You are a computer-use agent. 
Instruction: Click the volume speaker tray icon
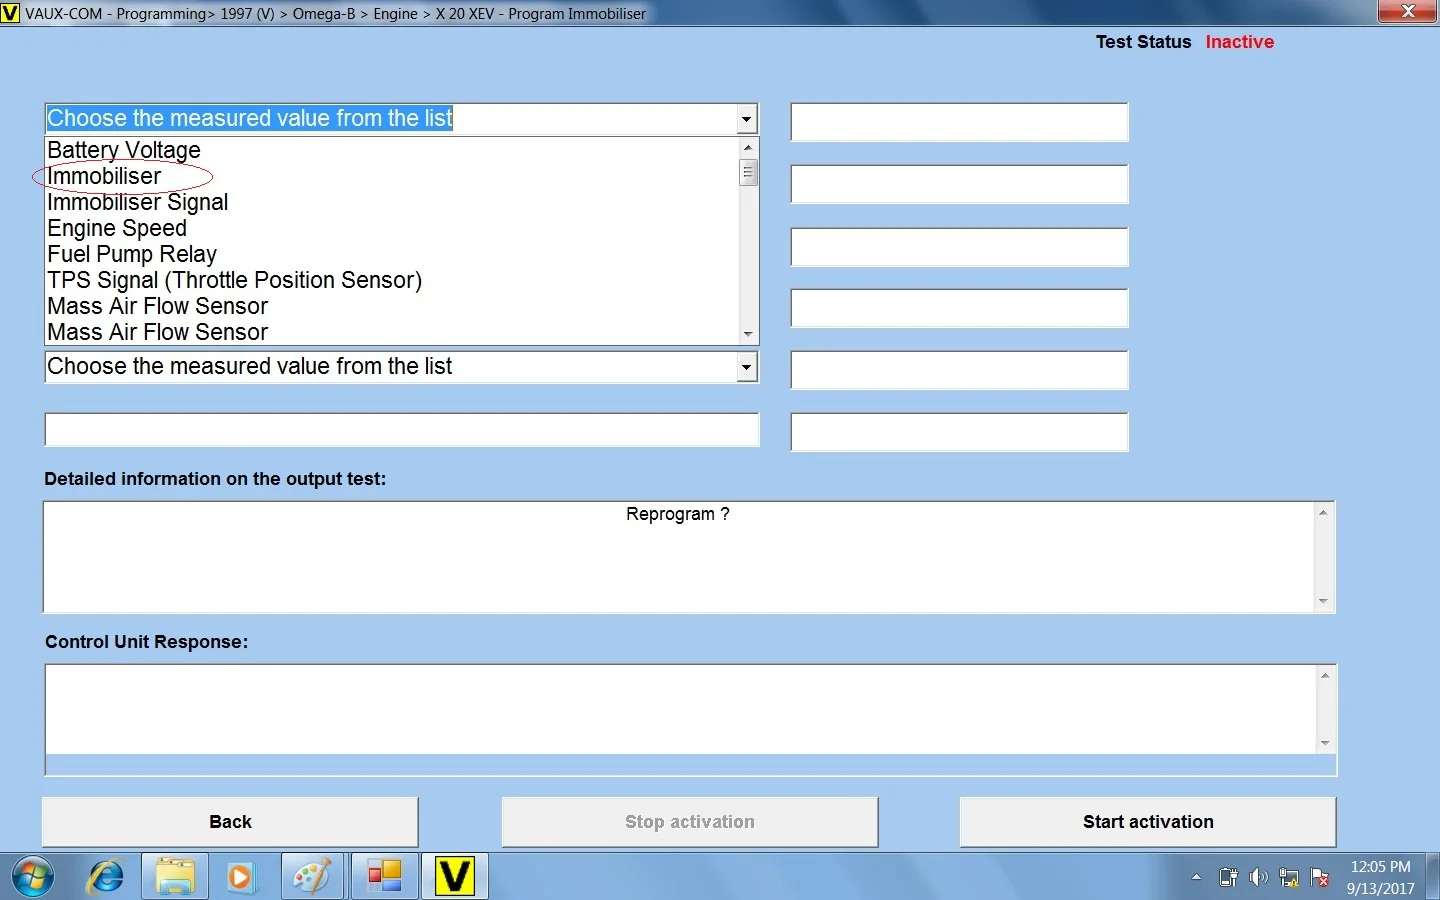click(1259, 878)
